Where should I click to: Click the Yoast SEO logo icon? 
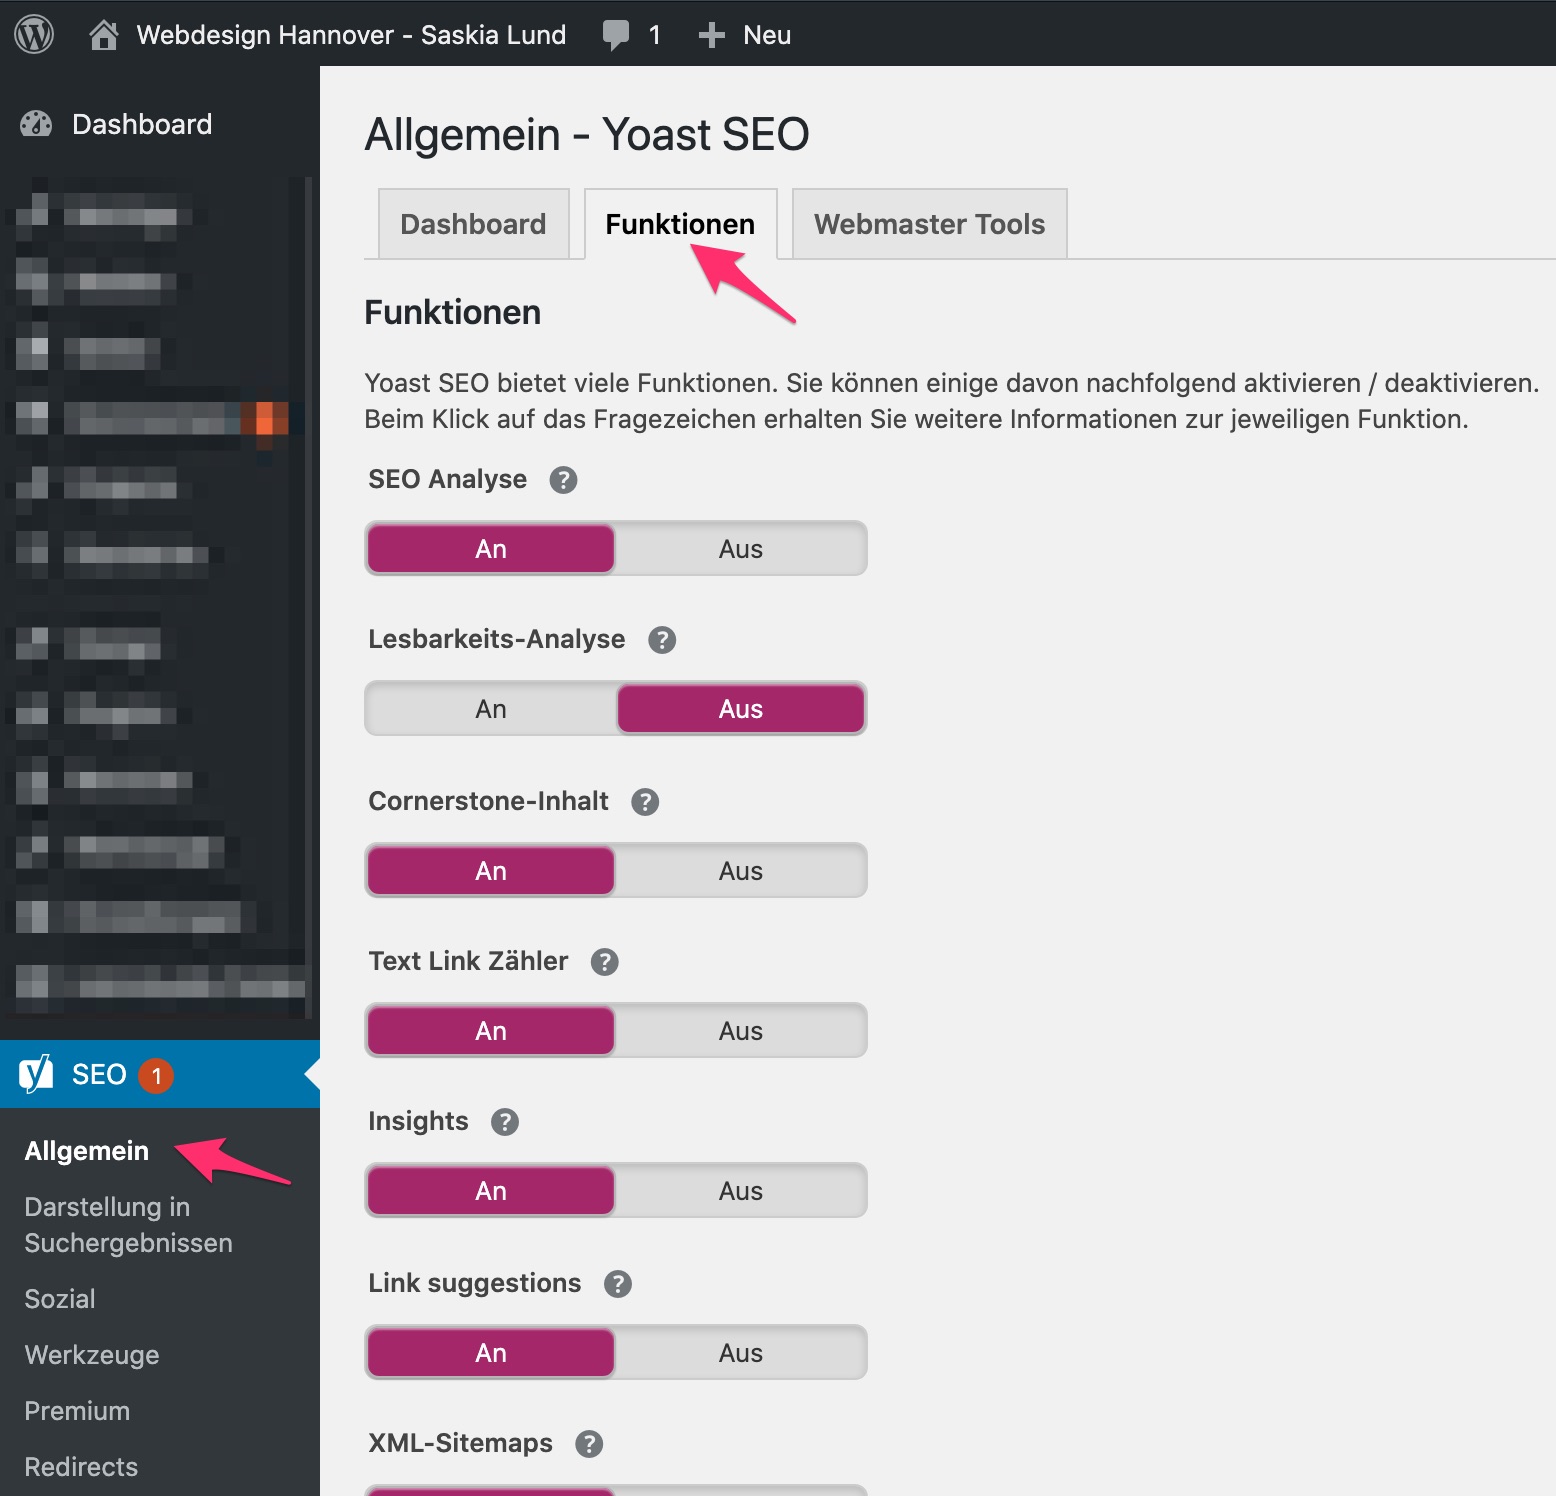click(x=36, y=1074)
